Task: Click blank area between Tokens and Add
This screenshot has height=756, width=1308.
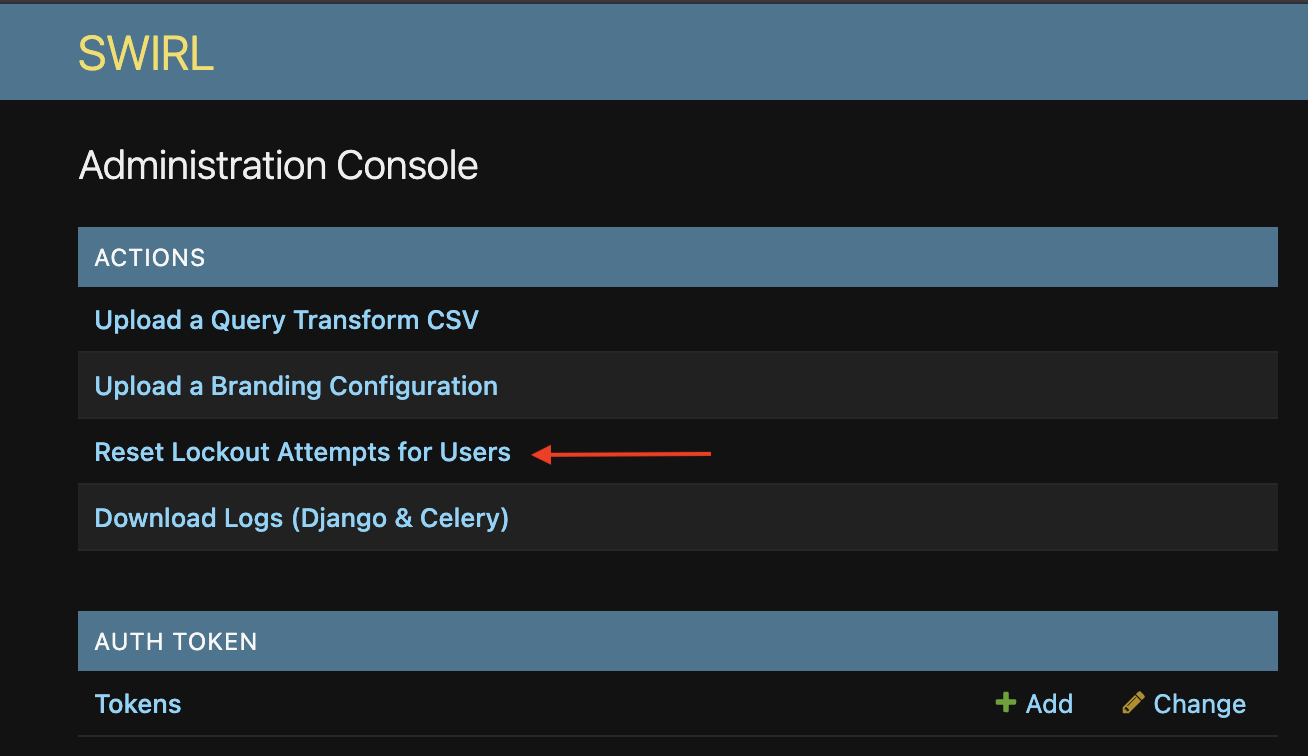Action: 588,704
